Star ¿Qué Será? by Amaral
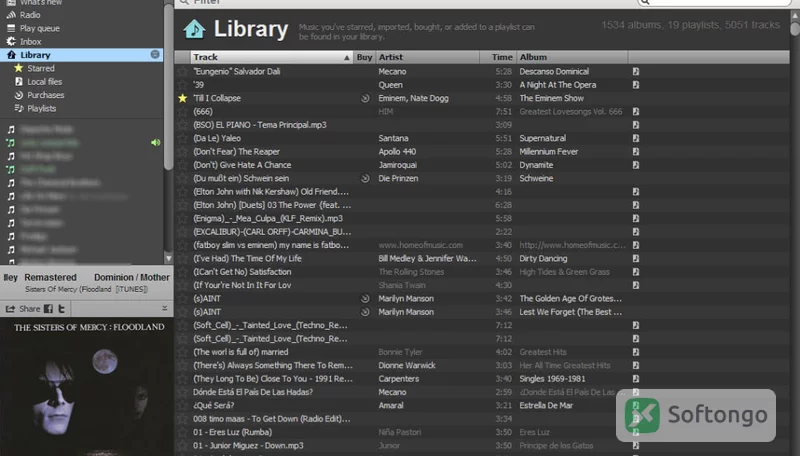This screenshot has width=800, height=456. (183, 406)
